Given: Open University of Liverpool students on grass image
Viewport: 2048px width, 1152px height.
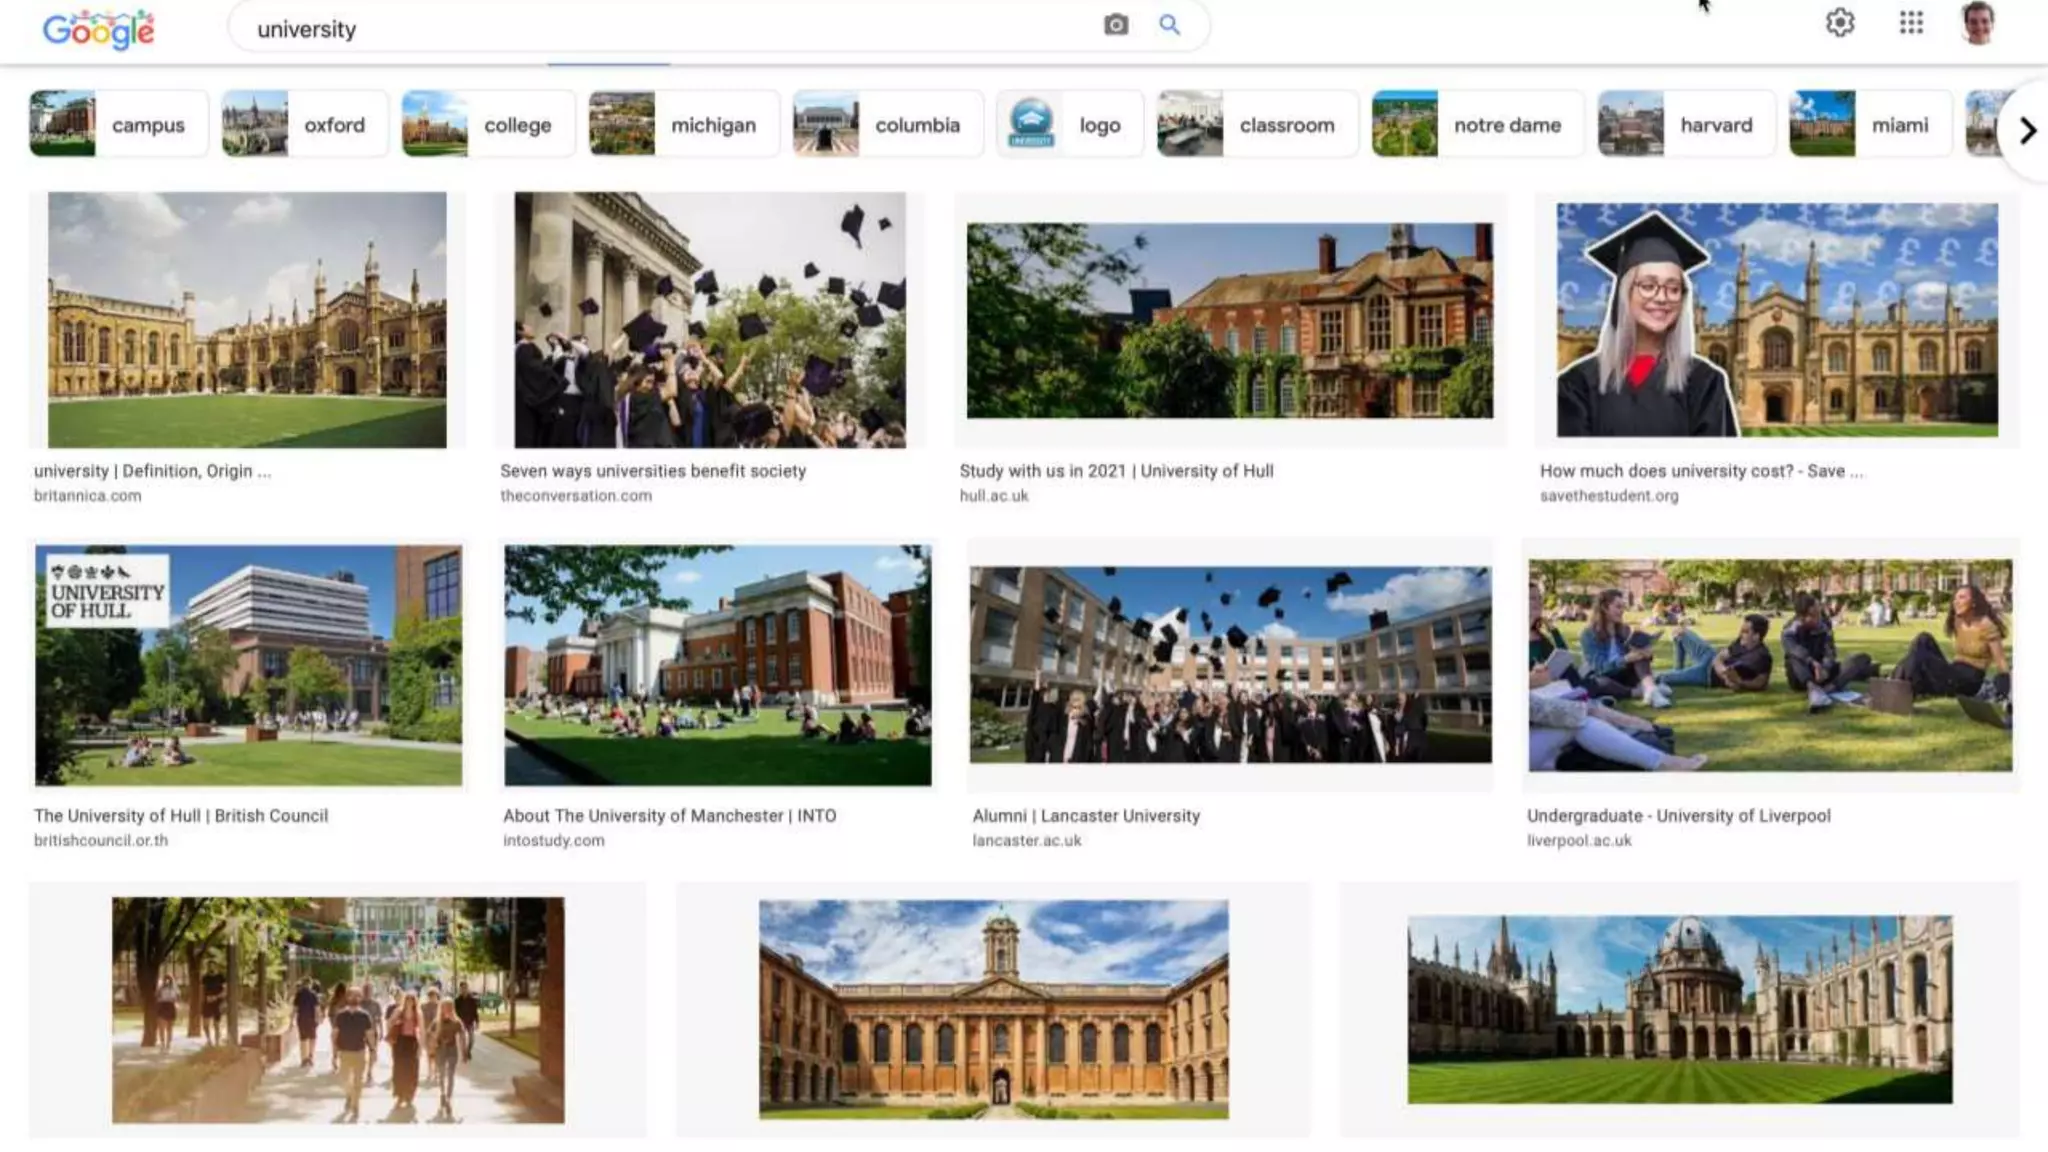Looking at the screenshot, I should tap(1769, 665).
